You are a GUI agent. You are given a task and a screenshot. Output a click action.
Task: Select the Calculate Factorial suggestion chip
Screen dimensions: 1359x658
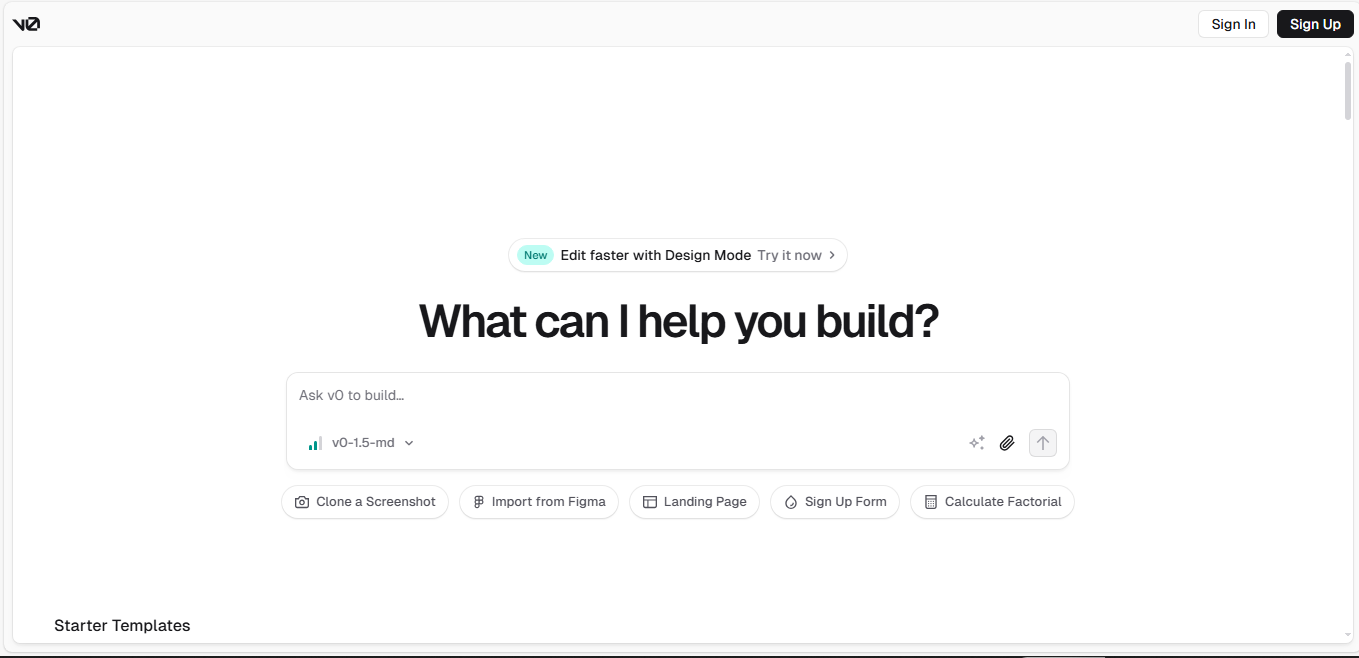(992, 502)
